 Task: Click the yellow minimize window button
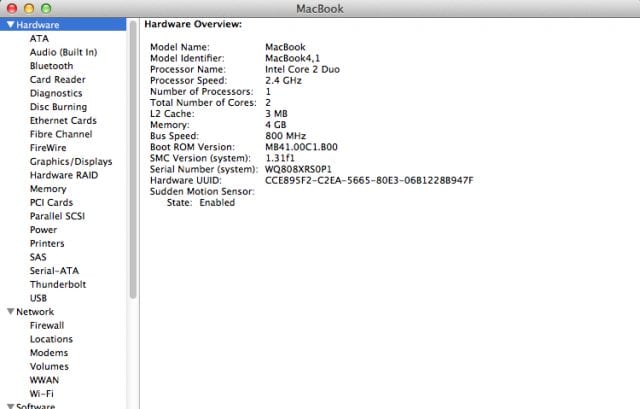[28, 8]
